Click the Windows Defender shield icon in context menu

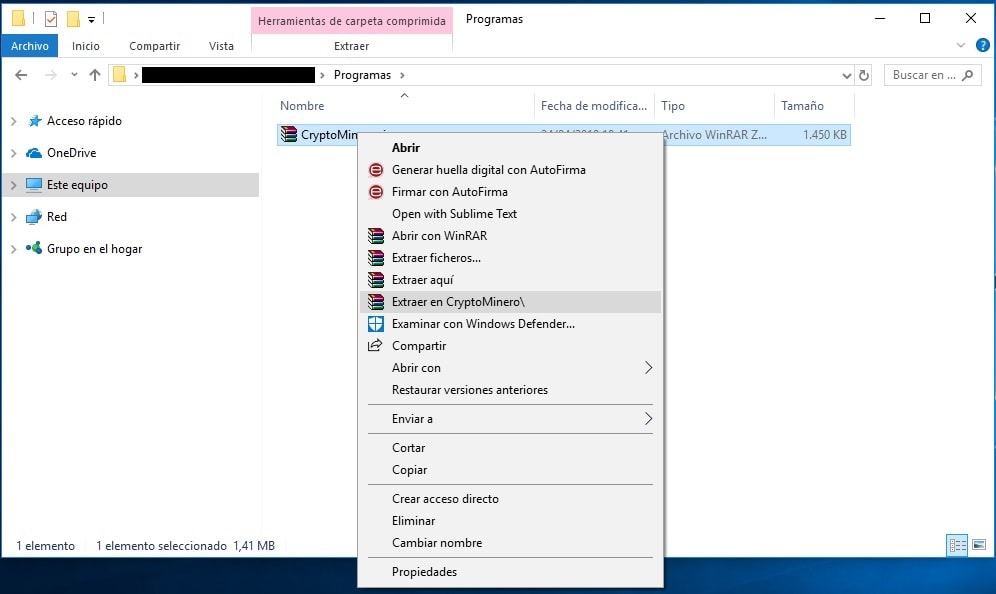(375, 323)
